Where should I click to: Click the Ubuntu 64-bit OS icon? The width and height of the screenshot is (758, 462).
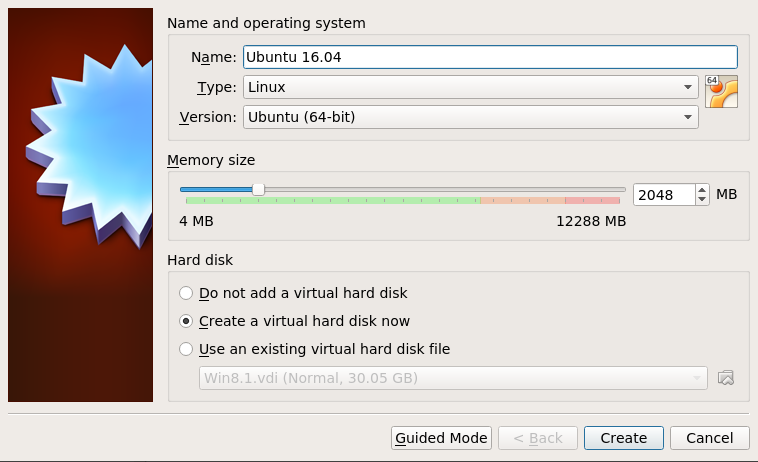click(721, 90)
